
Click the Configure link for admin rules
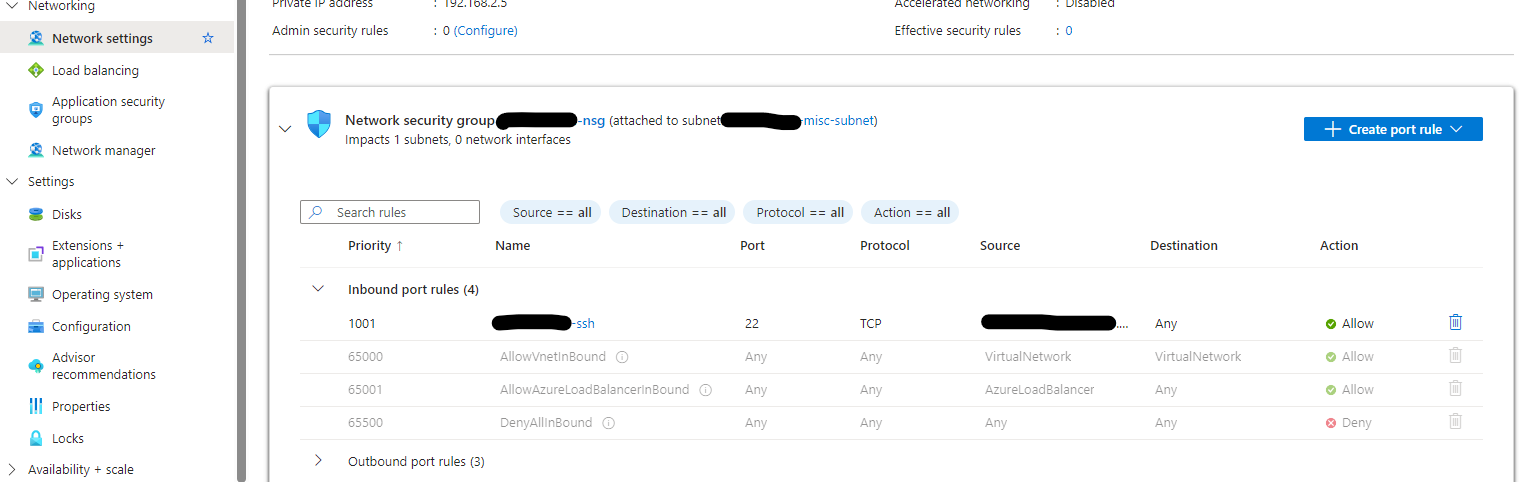(486, 31)
